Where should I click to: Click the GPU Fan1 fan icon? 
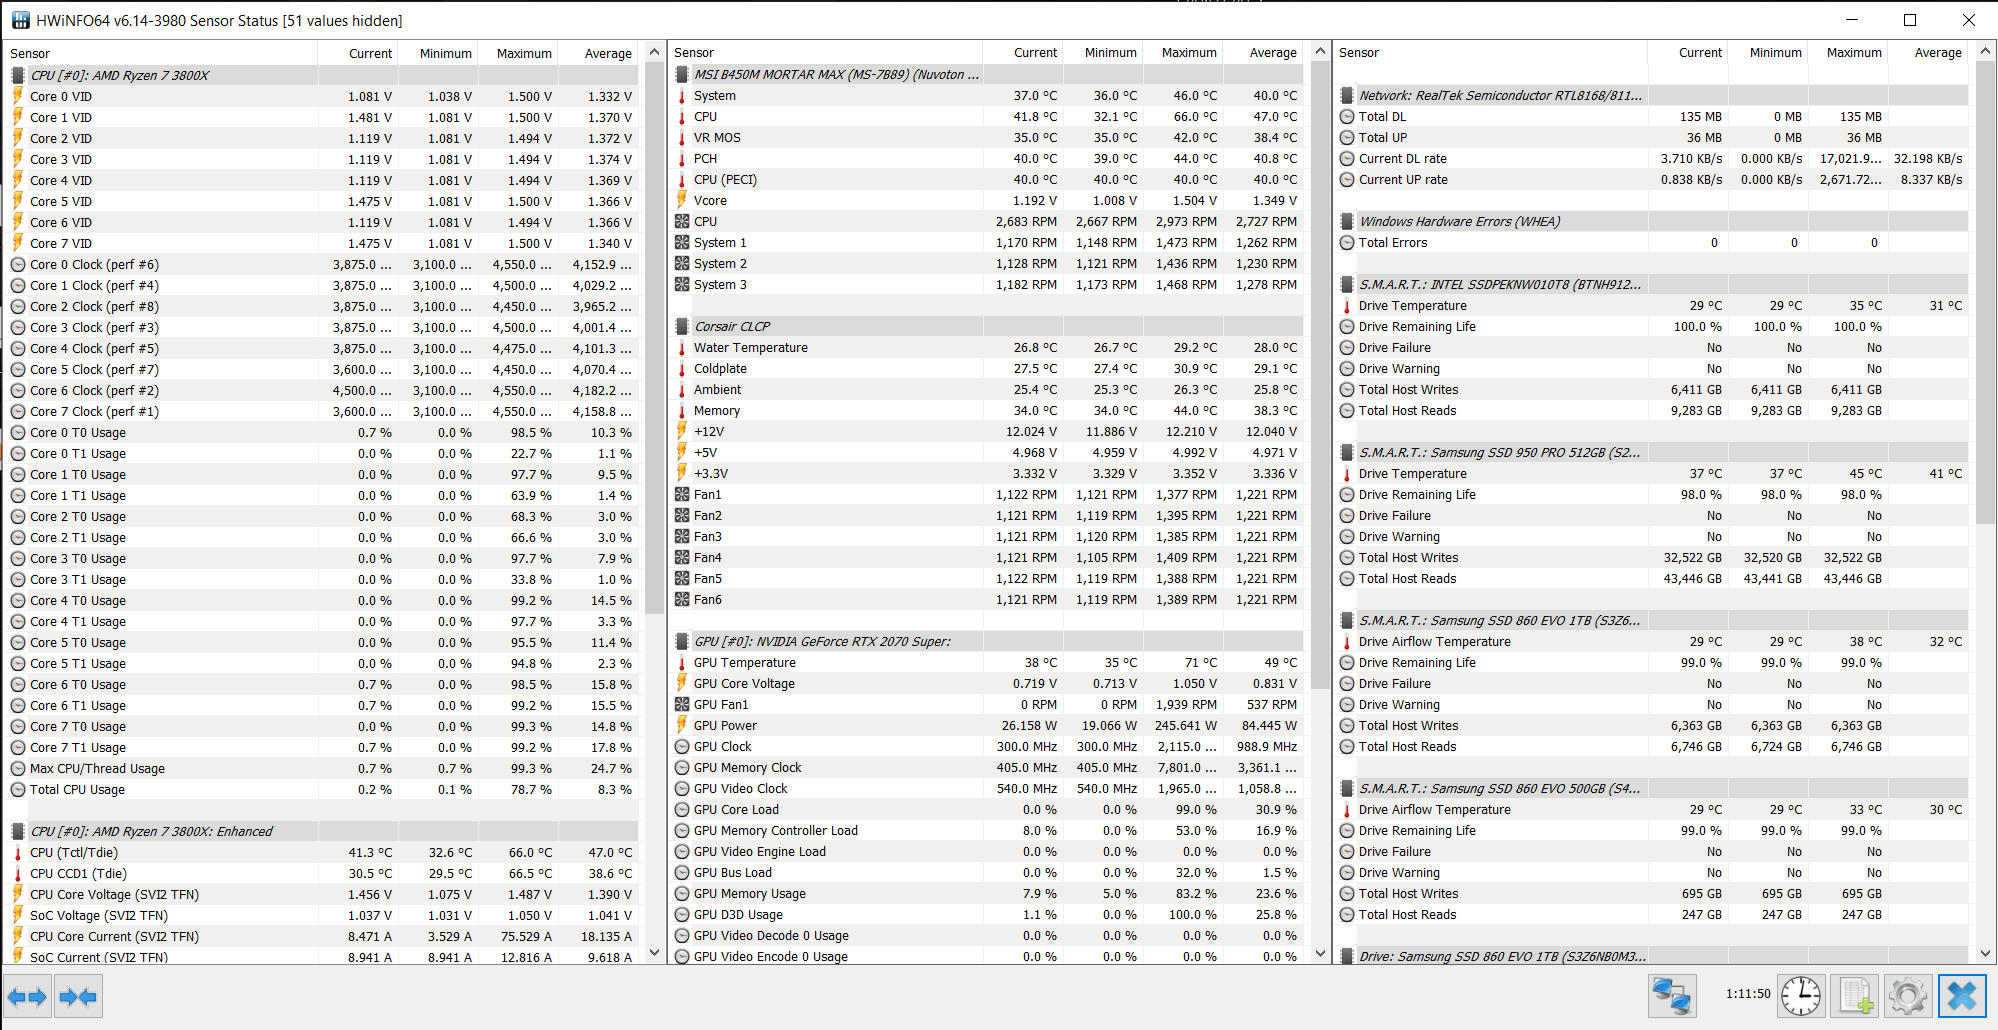click(682, 705)
